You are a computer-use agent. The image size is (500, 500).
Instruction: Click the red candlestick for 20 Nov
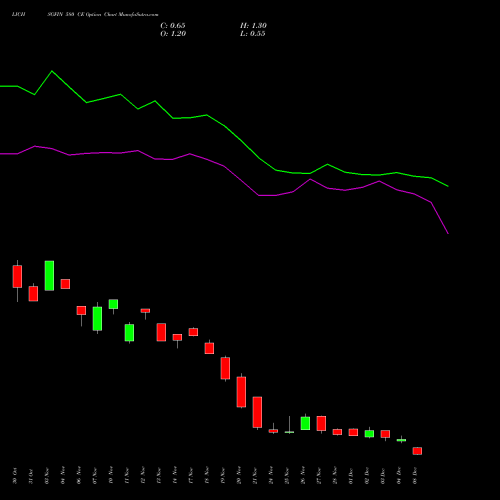(241, 392)
